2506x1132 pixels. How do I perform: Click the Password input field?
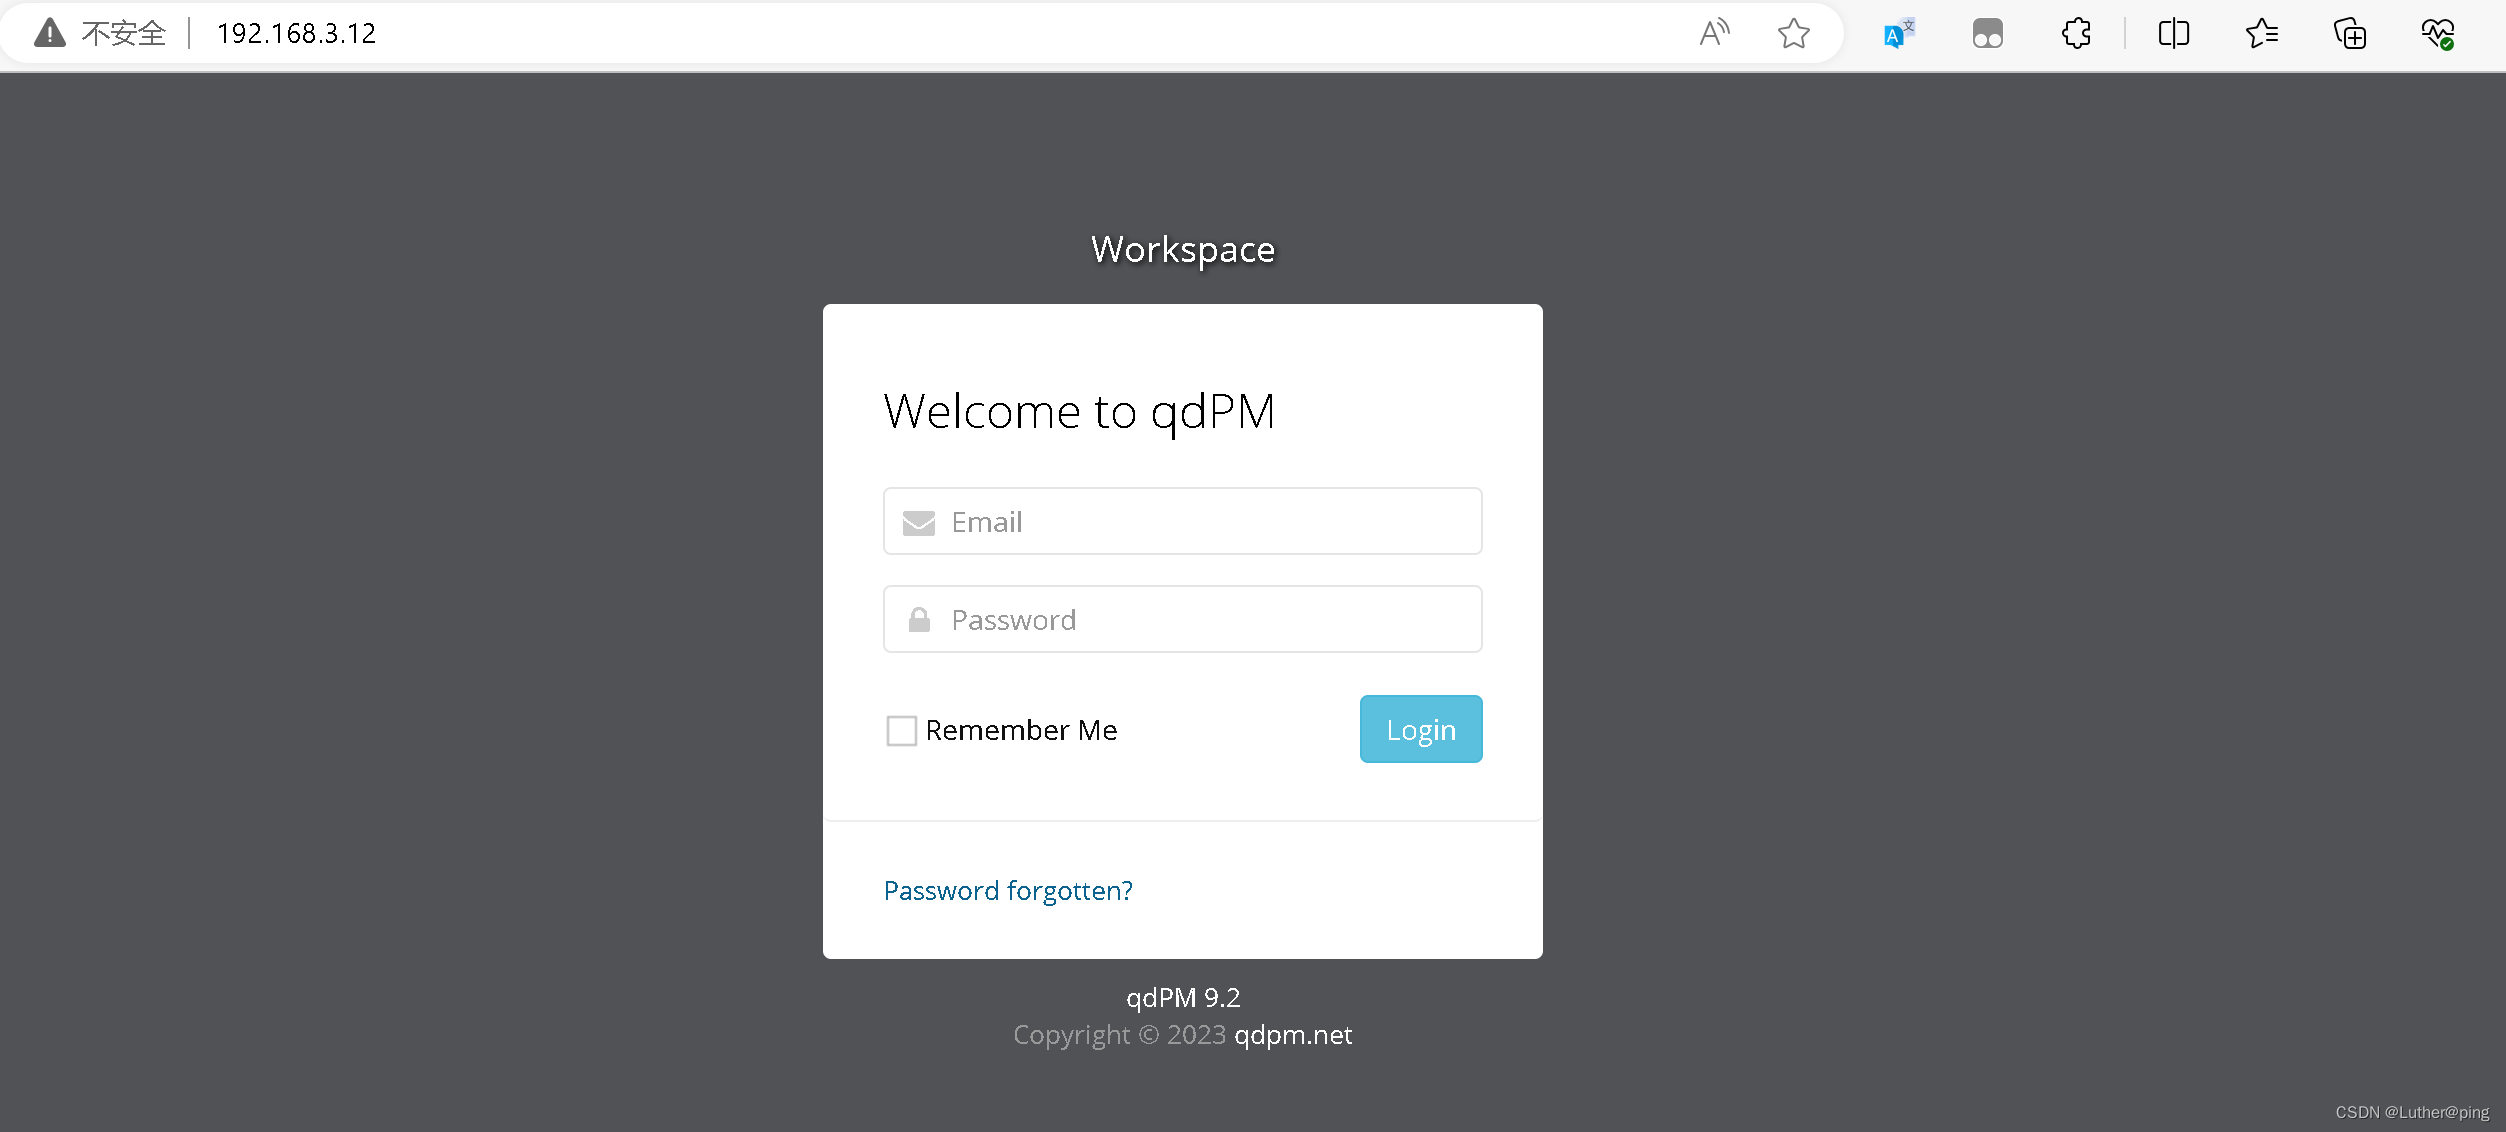point(1182,619)
